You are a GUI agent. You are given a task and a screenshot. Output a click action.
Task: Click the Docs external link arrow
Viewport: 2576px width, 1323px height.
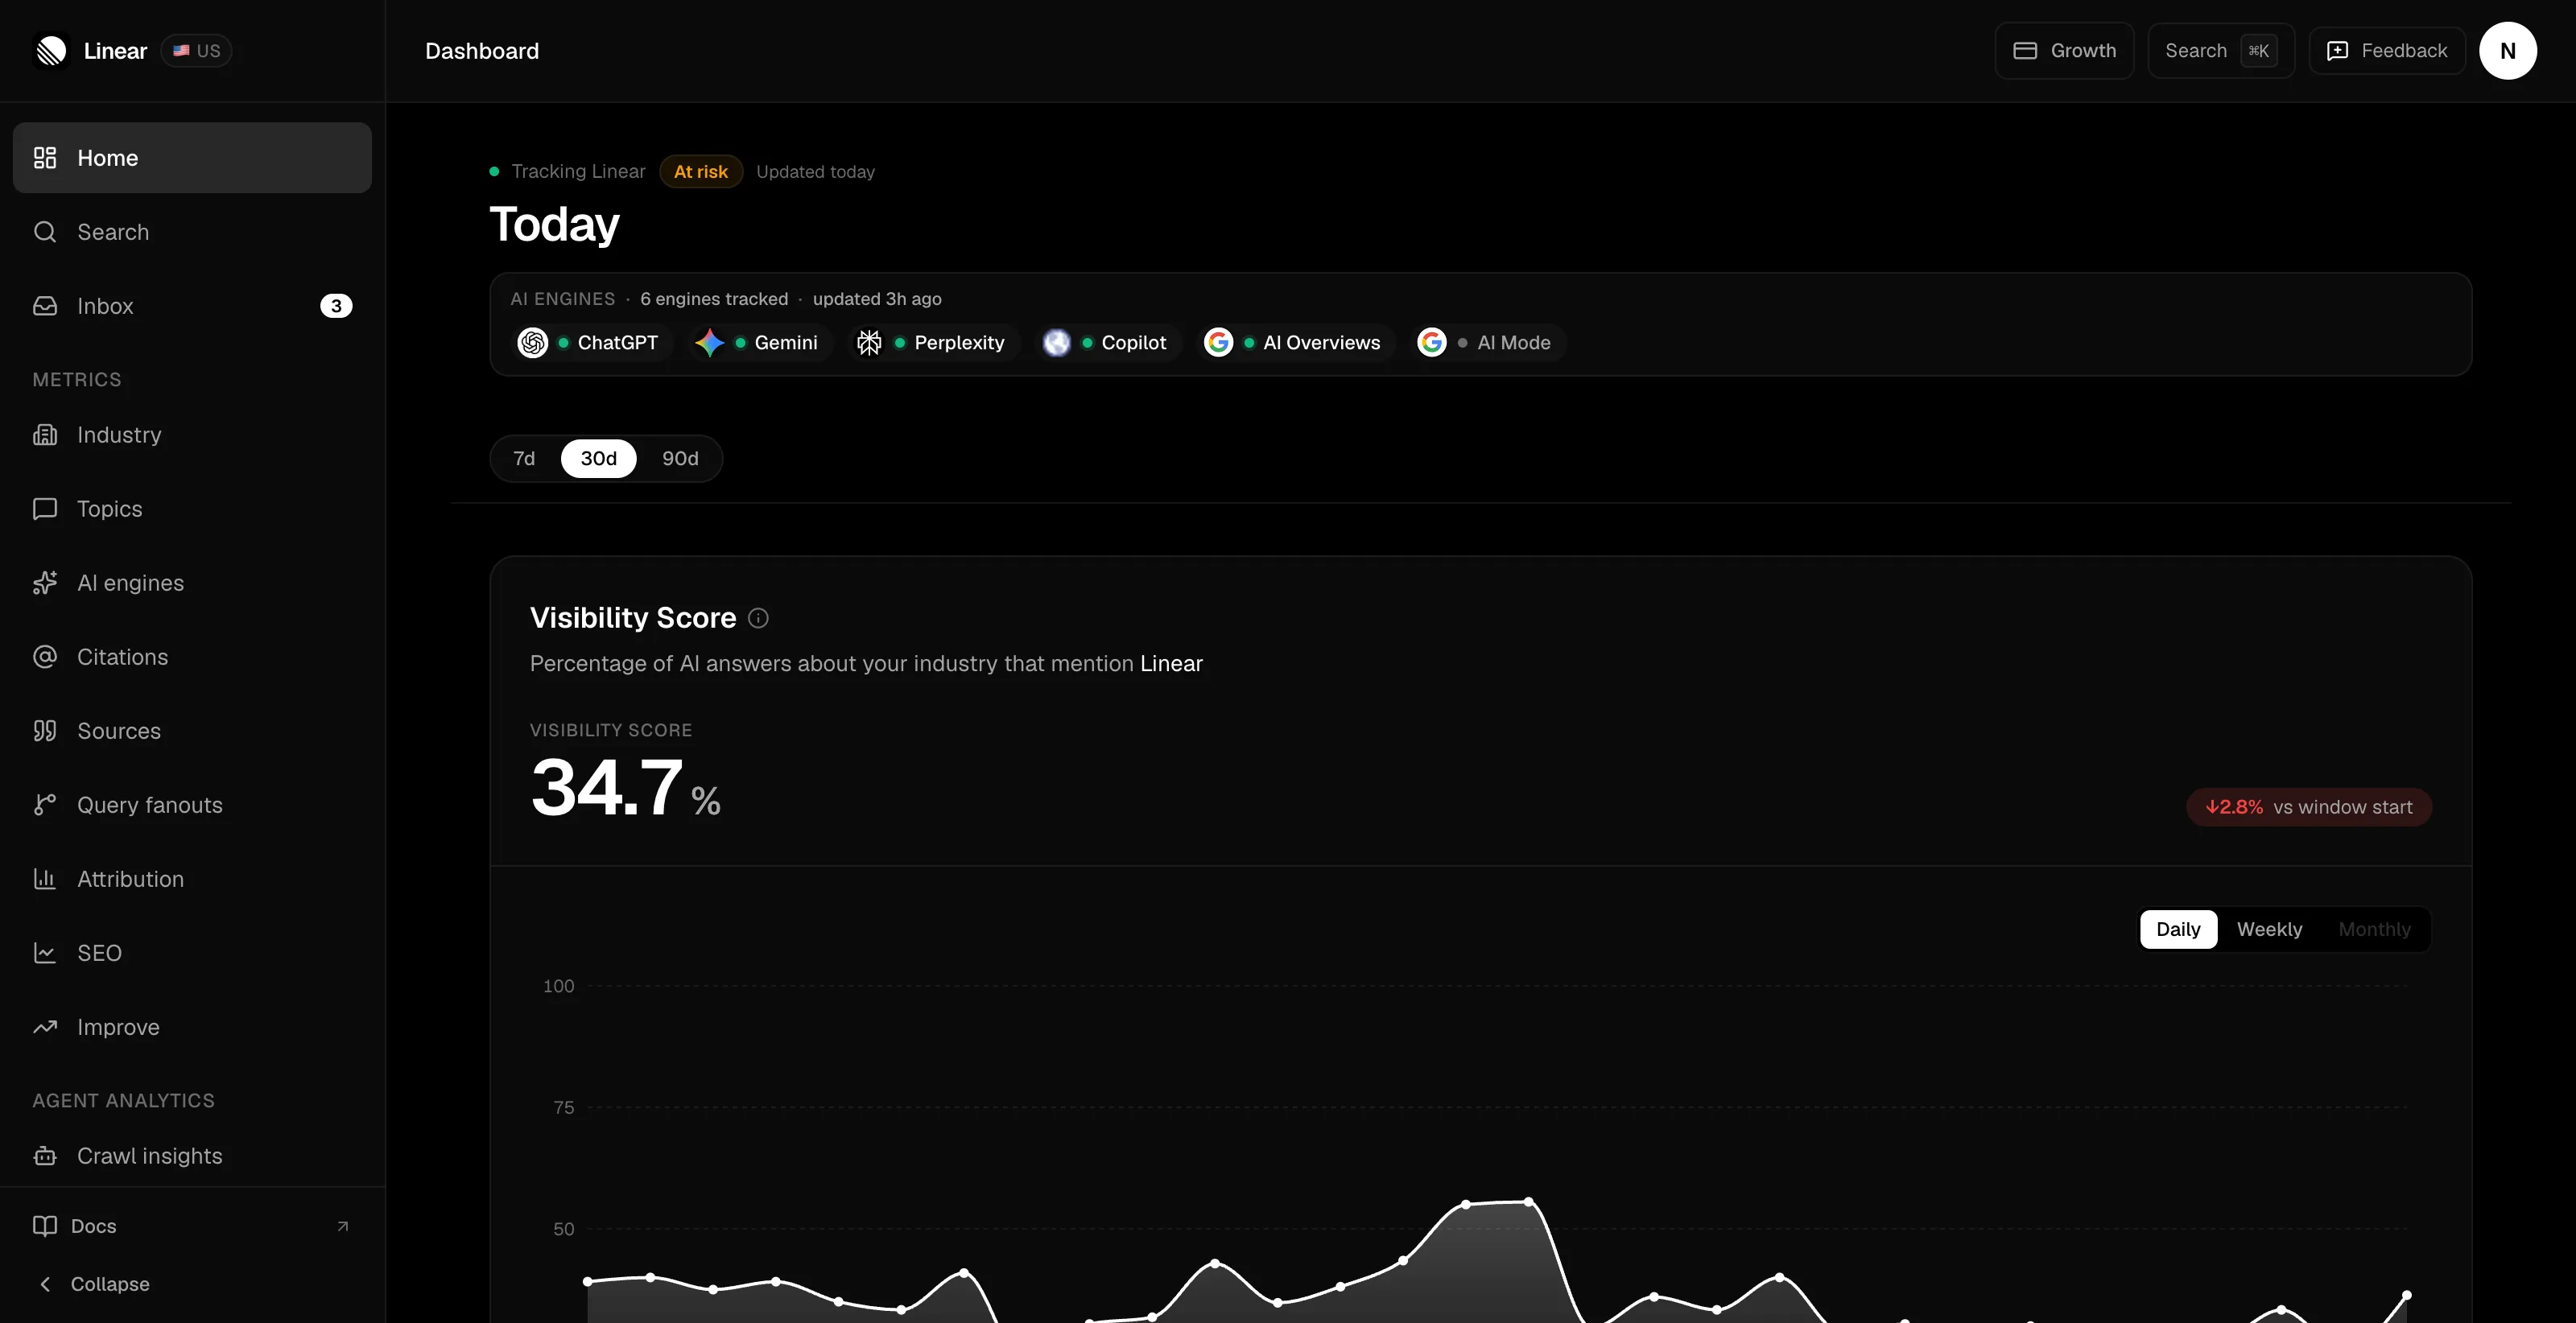click(x=343, y=1226)
